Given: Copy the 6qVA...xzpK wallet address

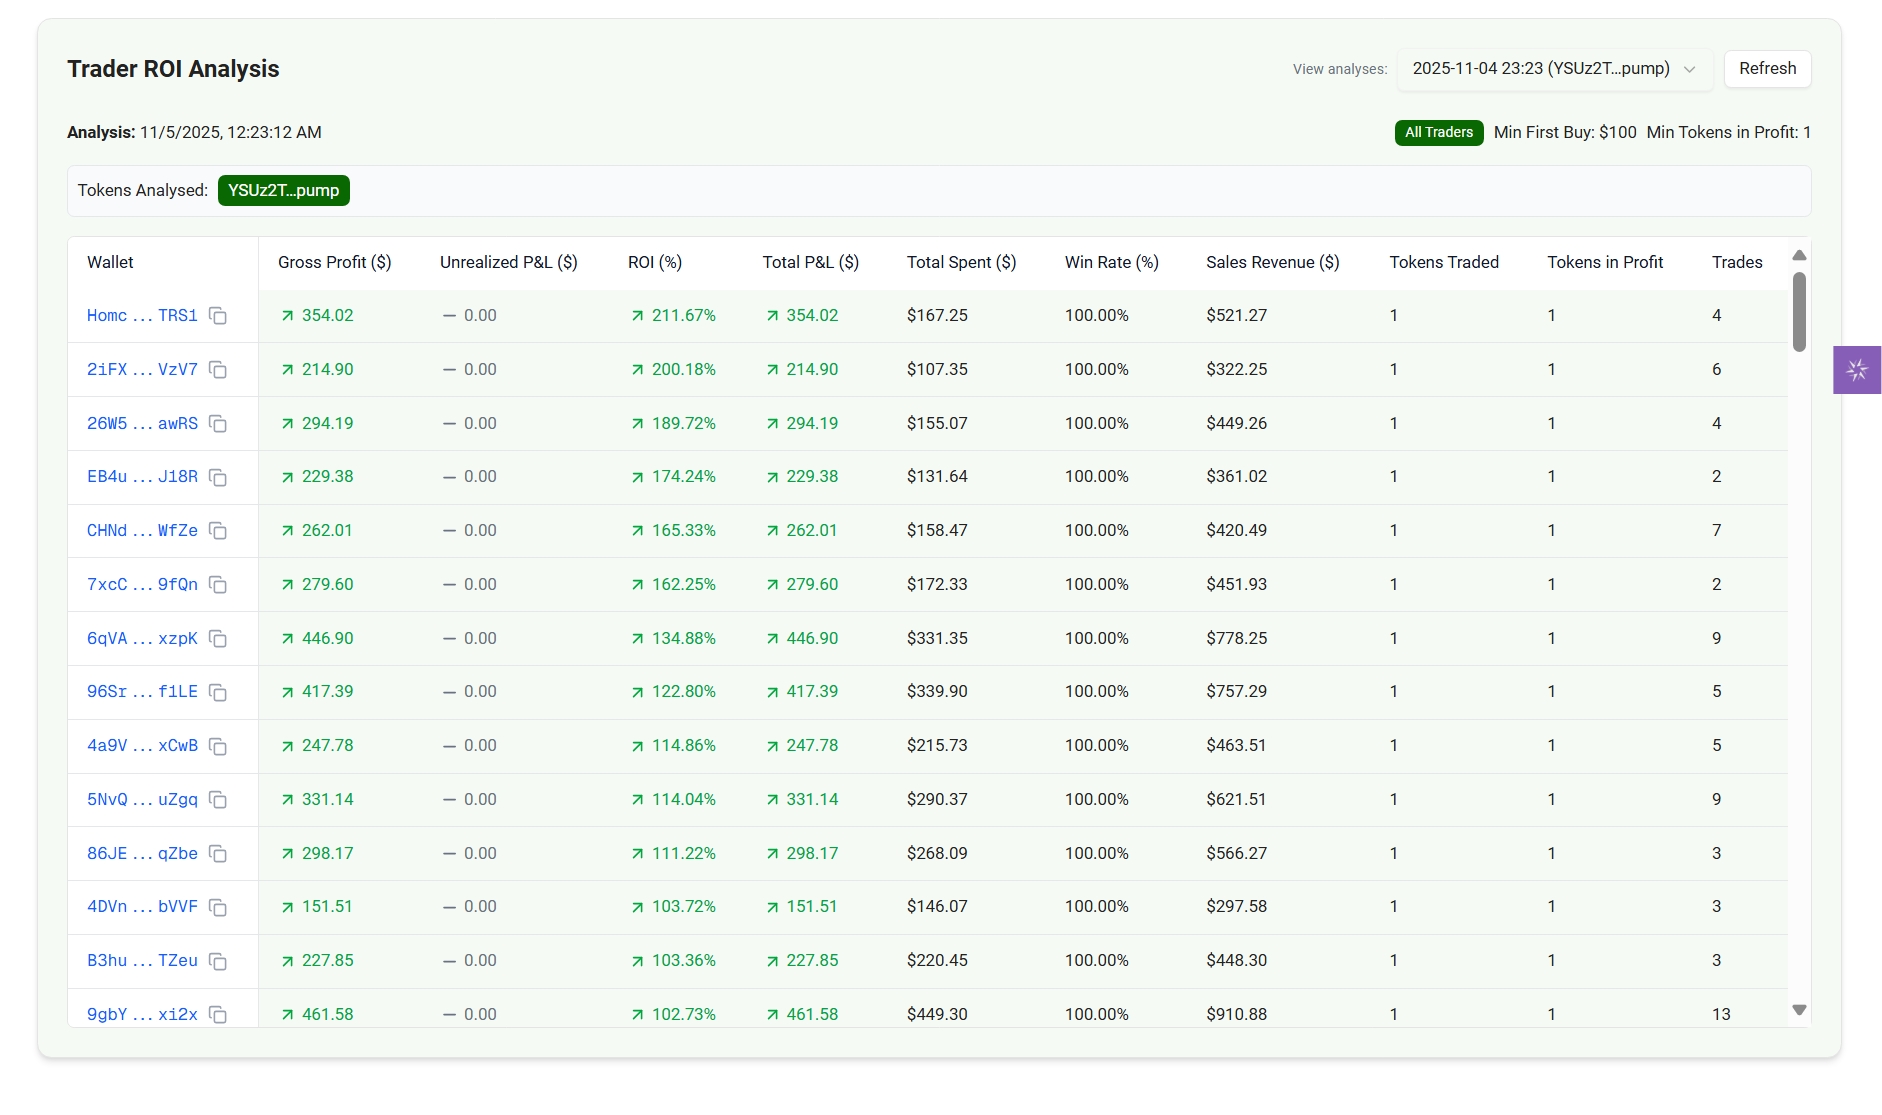Looking at the screenshot, I should [x=218, y=639].
